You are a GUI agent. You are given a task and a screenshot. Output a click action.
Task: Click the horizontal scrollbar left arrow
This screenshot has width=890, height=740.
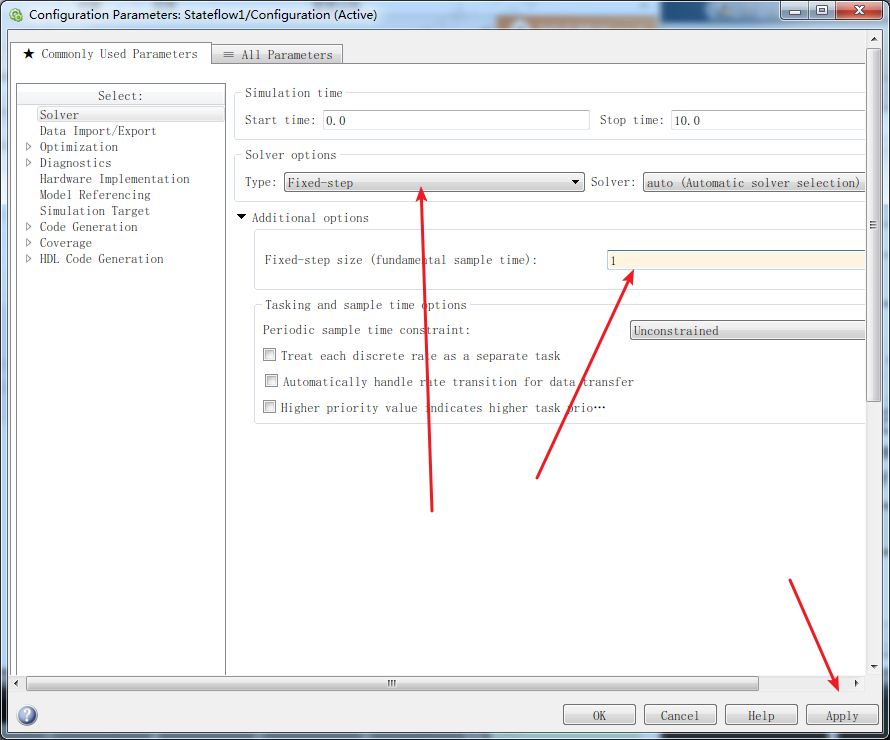(16, 683)
